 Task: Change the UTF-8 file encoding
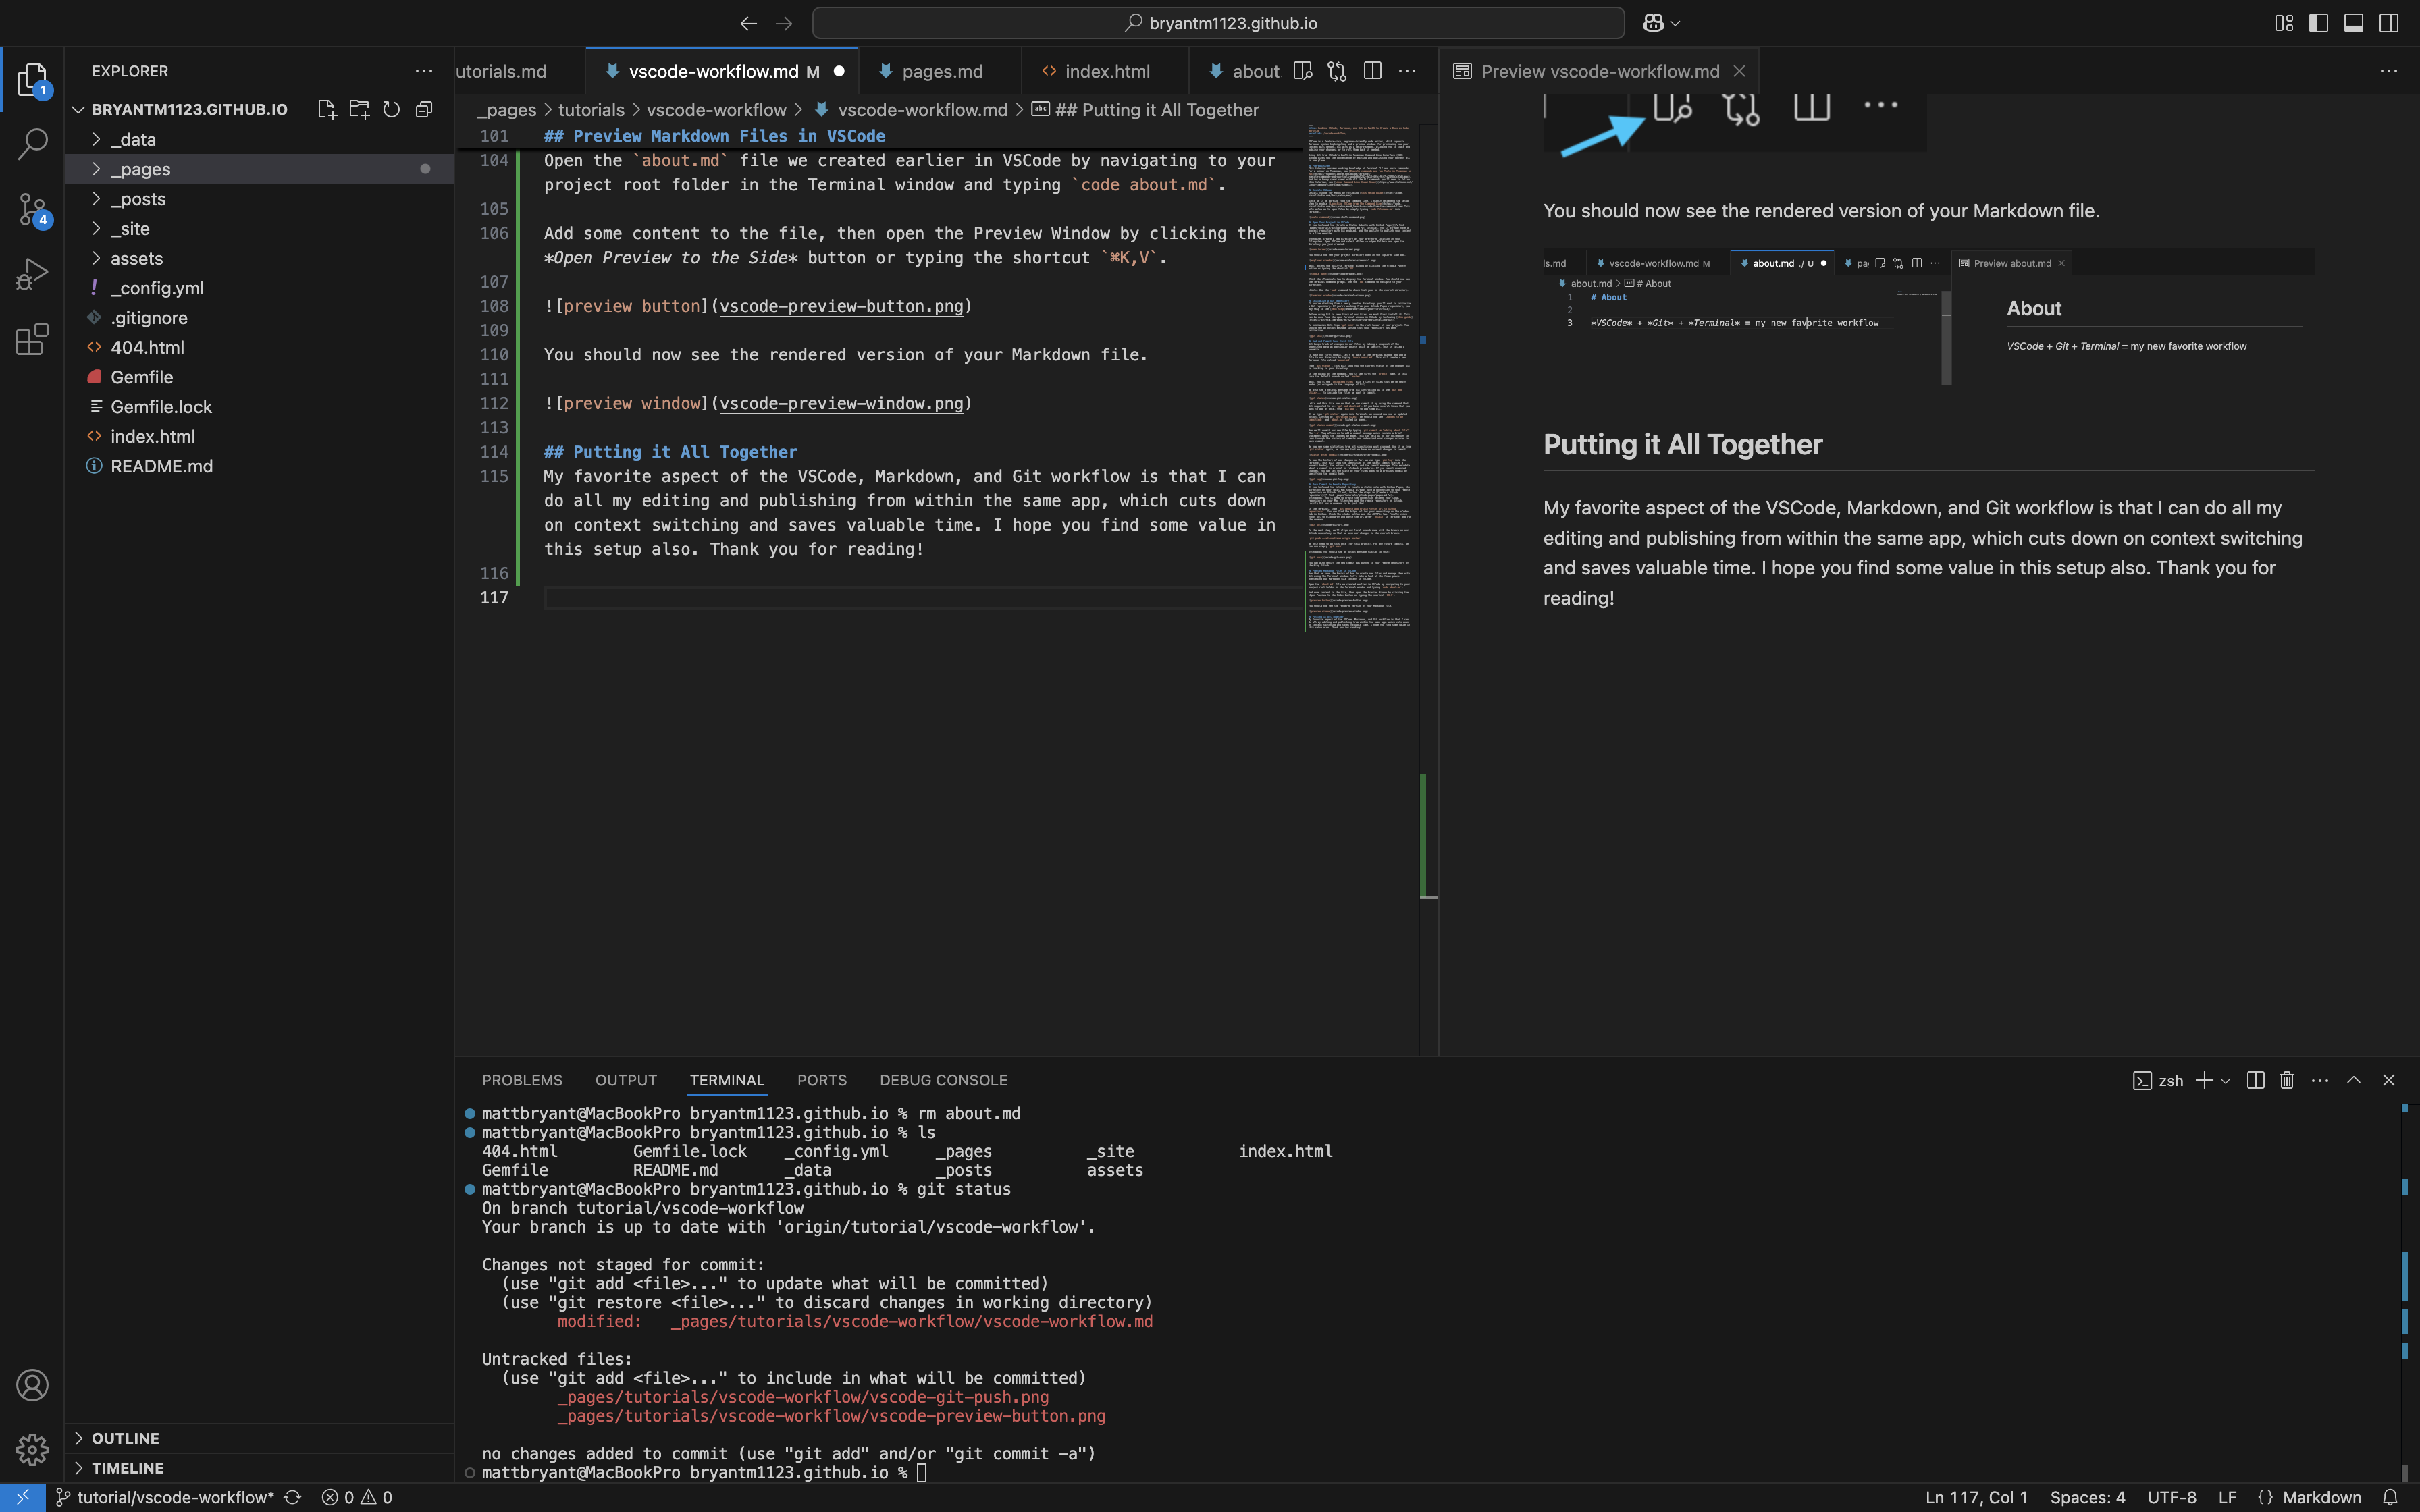[x=2171, y=1497]
